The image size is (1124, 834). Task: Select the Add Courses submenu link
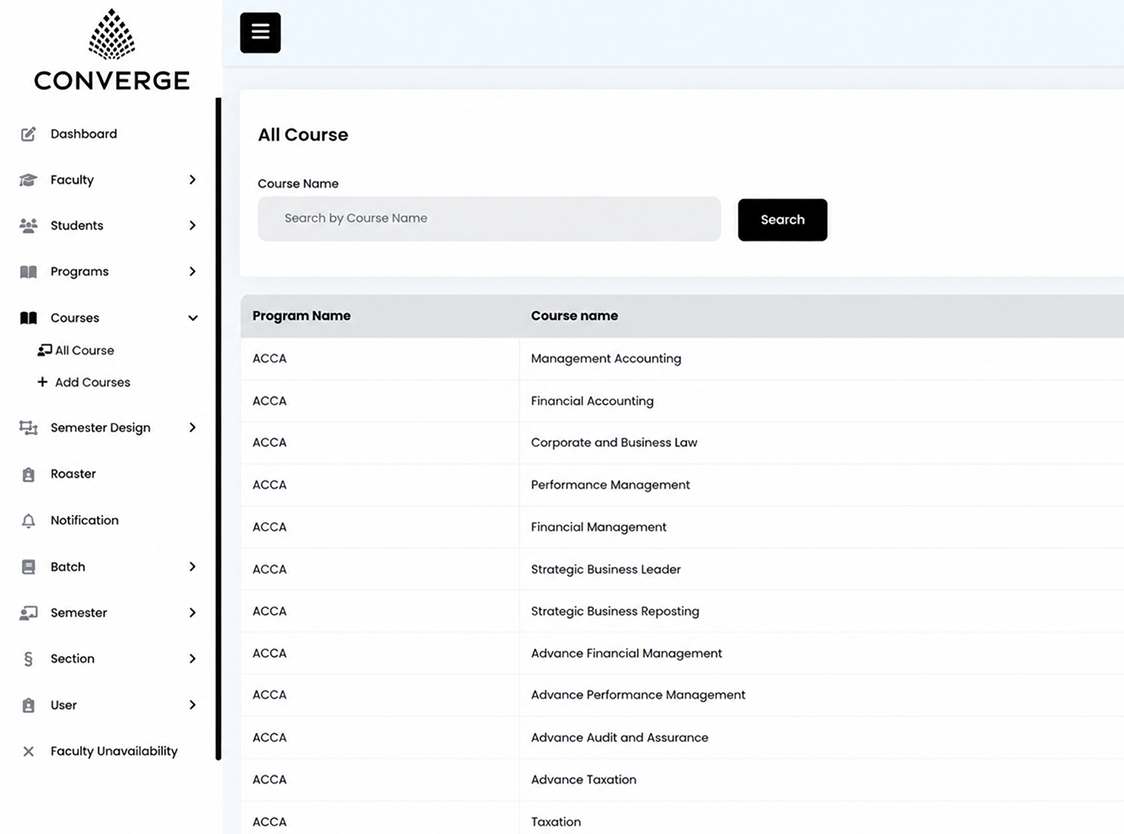(92, 382)
